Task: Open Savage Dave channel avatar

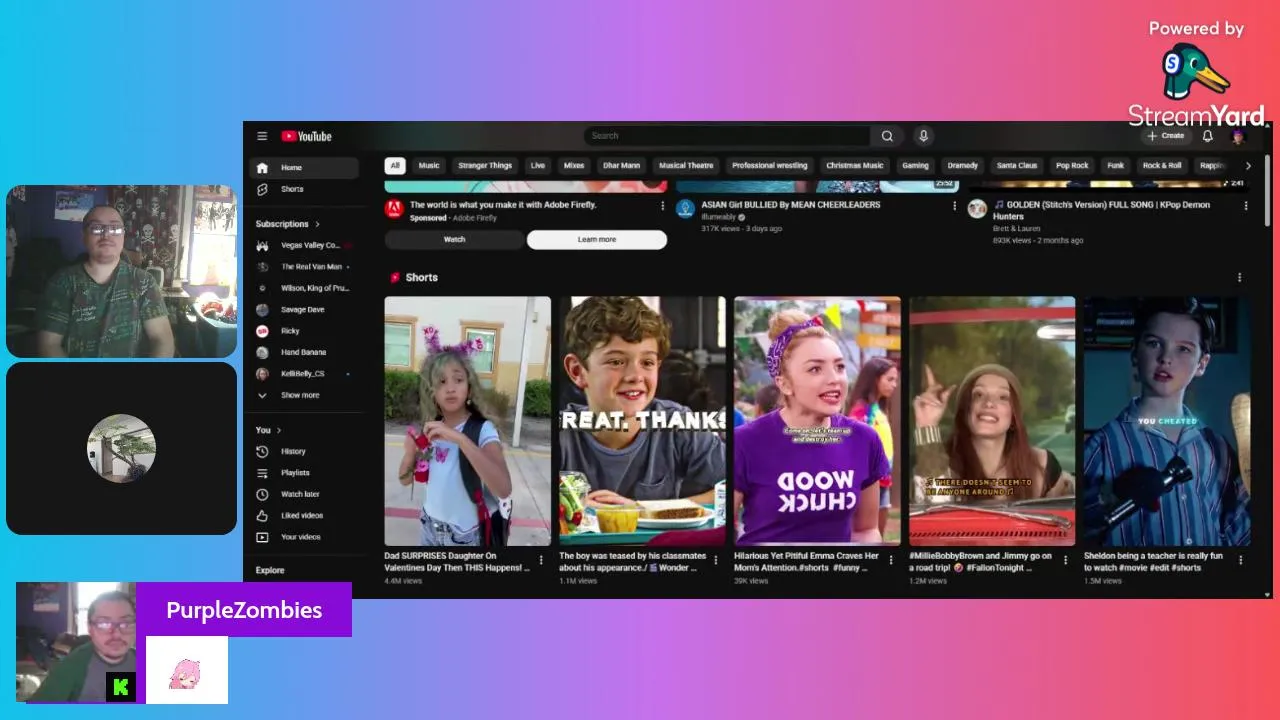Action: click(x=262, y=310)
